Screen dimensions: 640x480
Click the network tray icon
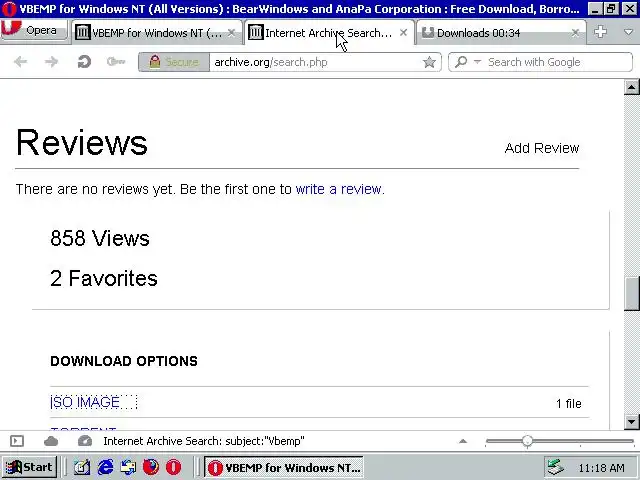(x=555, y=467)
